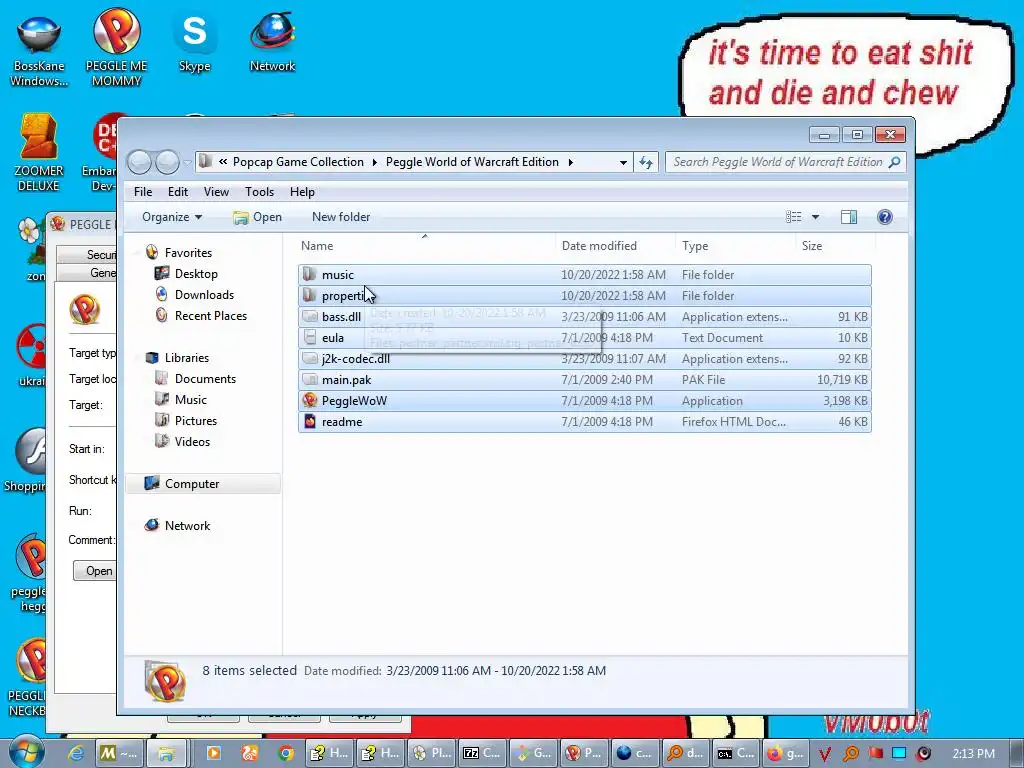Click the red V tray icon
The image size is (1024, 768).
coord(824,754)
